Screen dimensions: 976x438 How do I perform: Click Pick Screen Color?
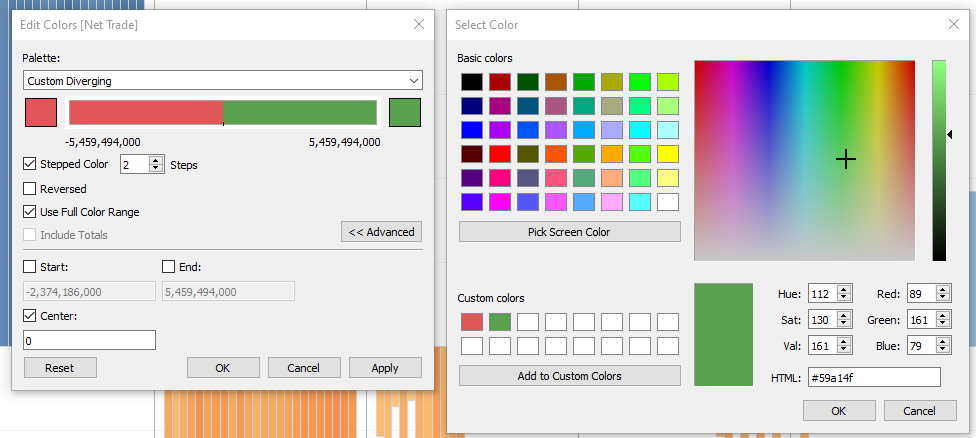569,232
